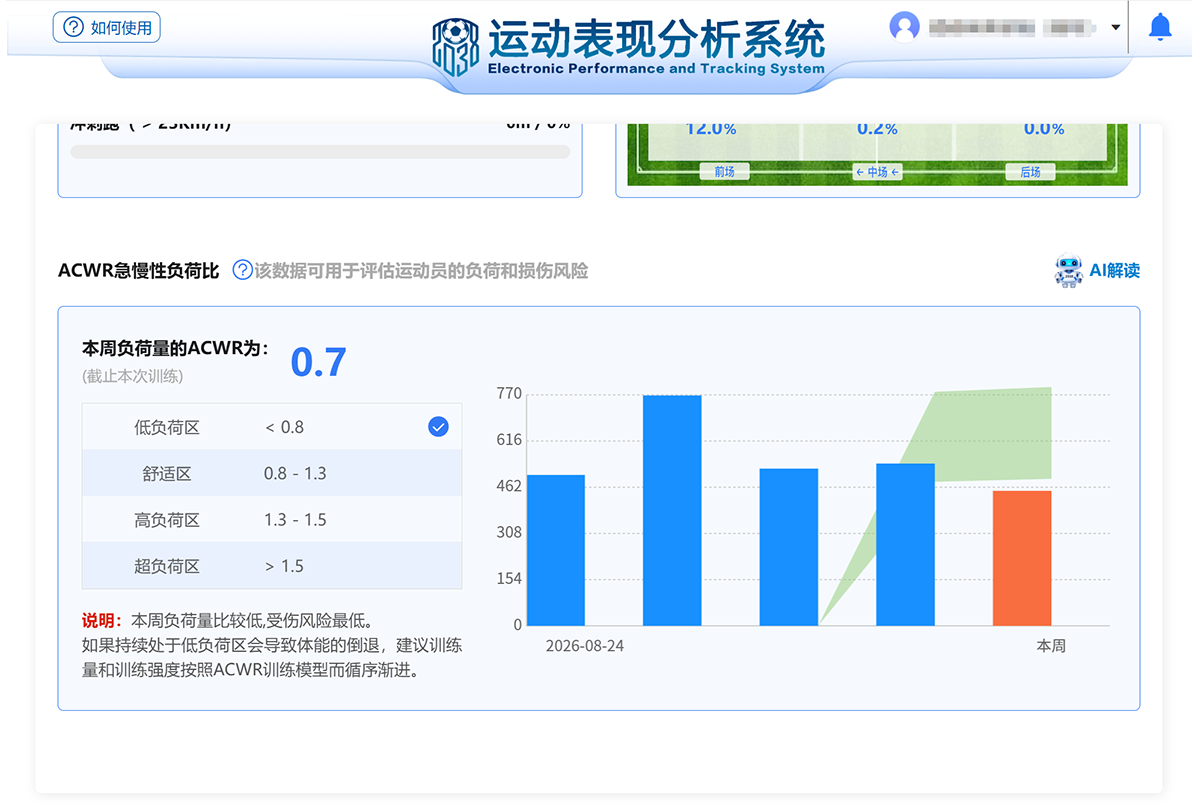Screen dimensions: 1200x810
Task: Expand the user account dropdown arrow
Action: [x=1116, y=27]
